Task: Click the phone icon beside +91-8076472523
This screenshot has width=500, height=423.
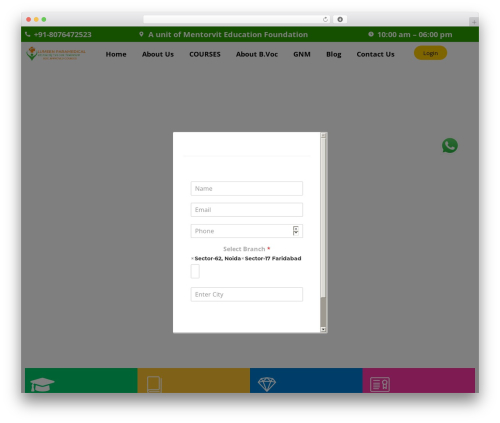Action: pyautogui.click(x=28, y=34)
